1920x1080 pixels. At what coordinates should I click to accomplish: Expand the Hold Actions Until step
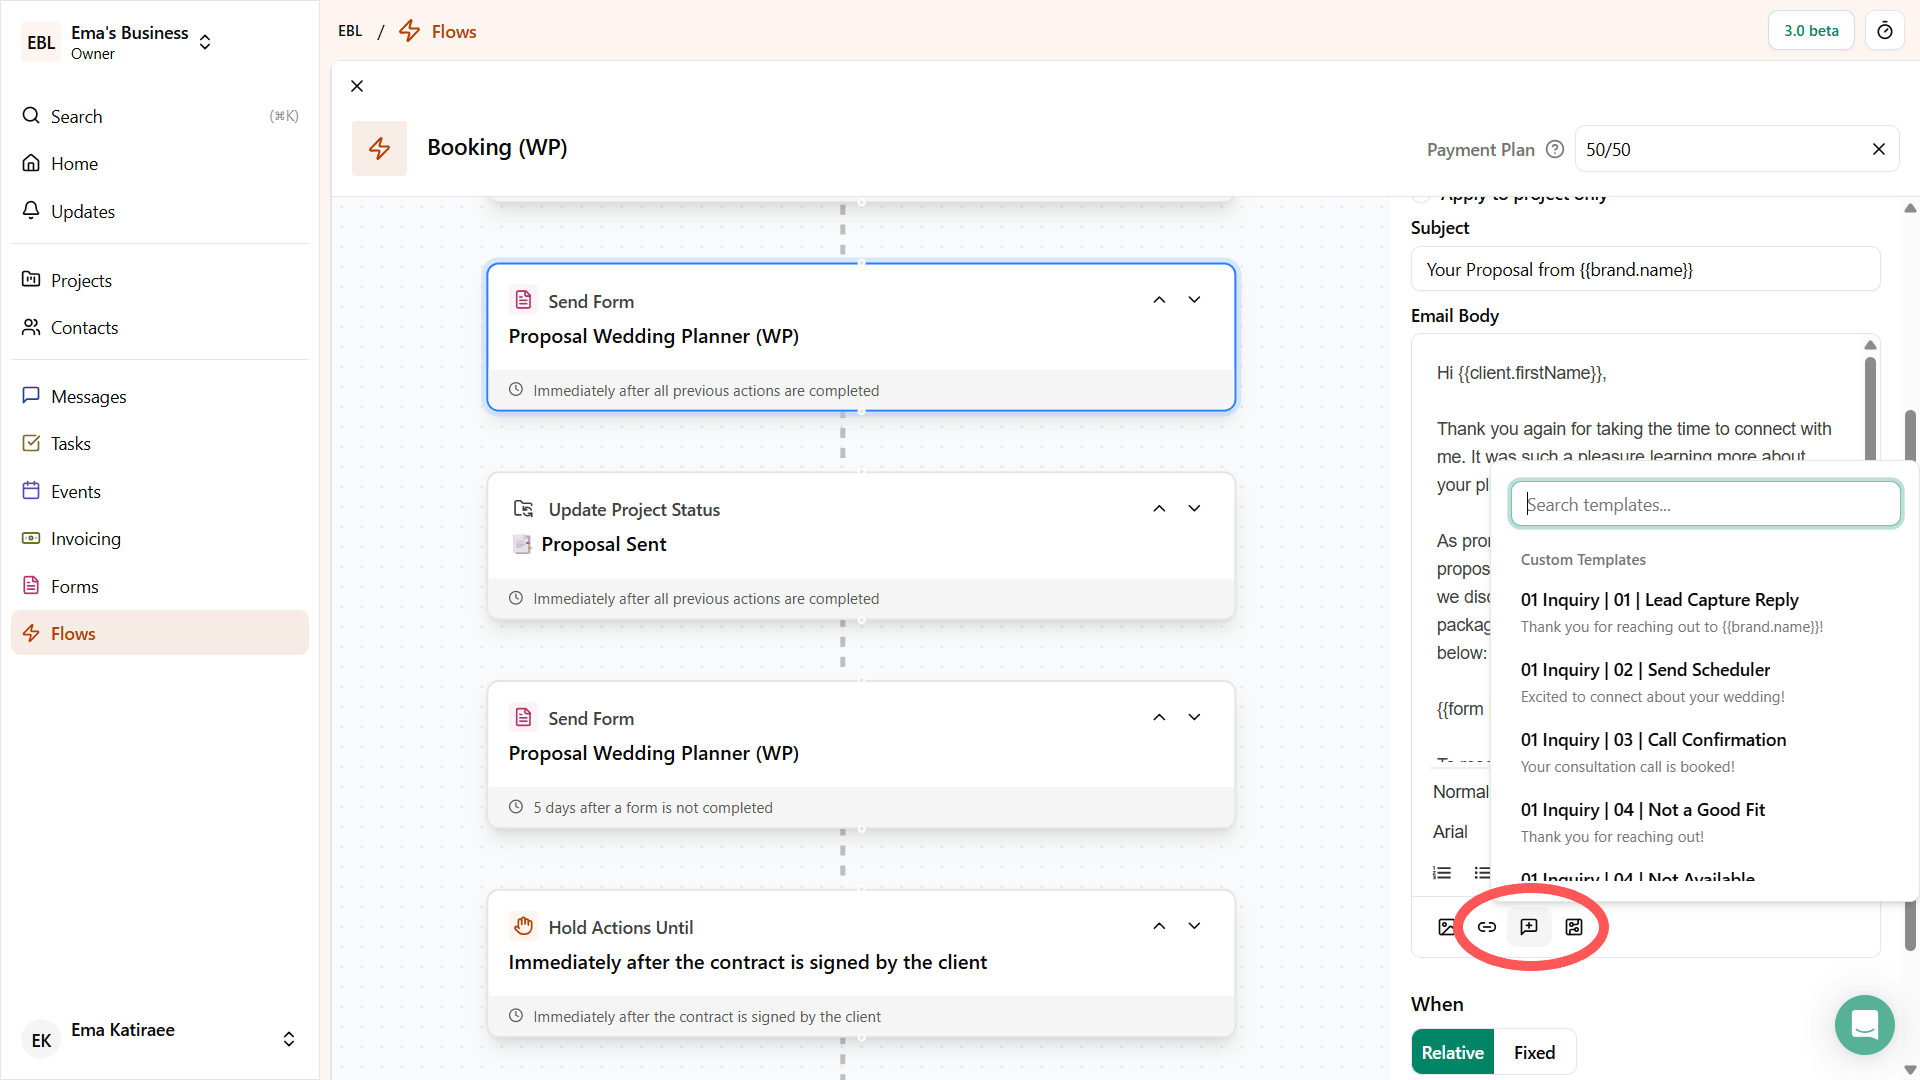[1193, 925]
